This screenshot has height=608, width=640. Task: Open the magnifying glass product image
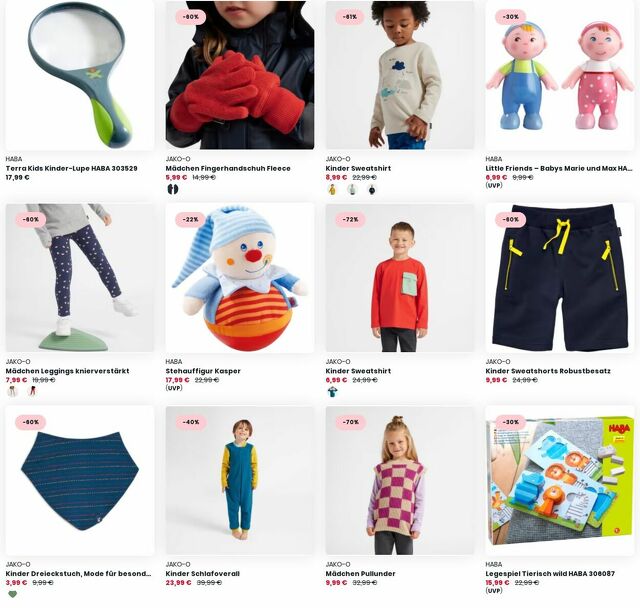[80, 75]
